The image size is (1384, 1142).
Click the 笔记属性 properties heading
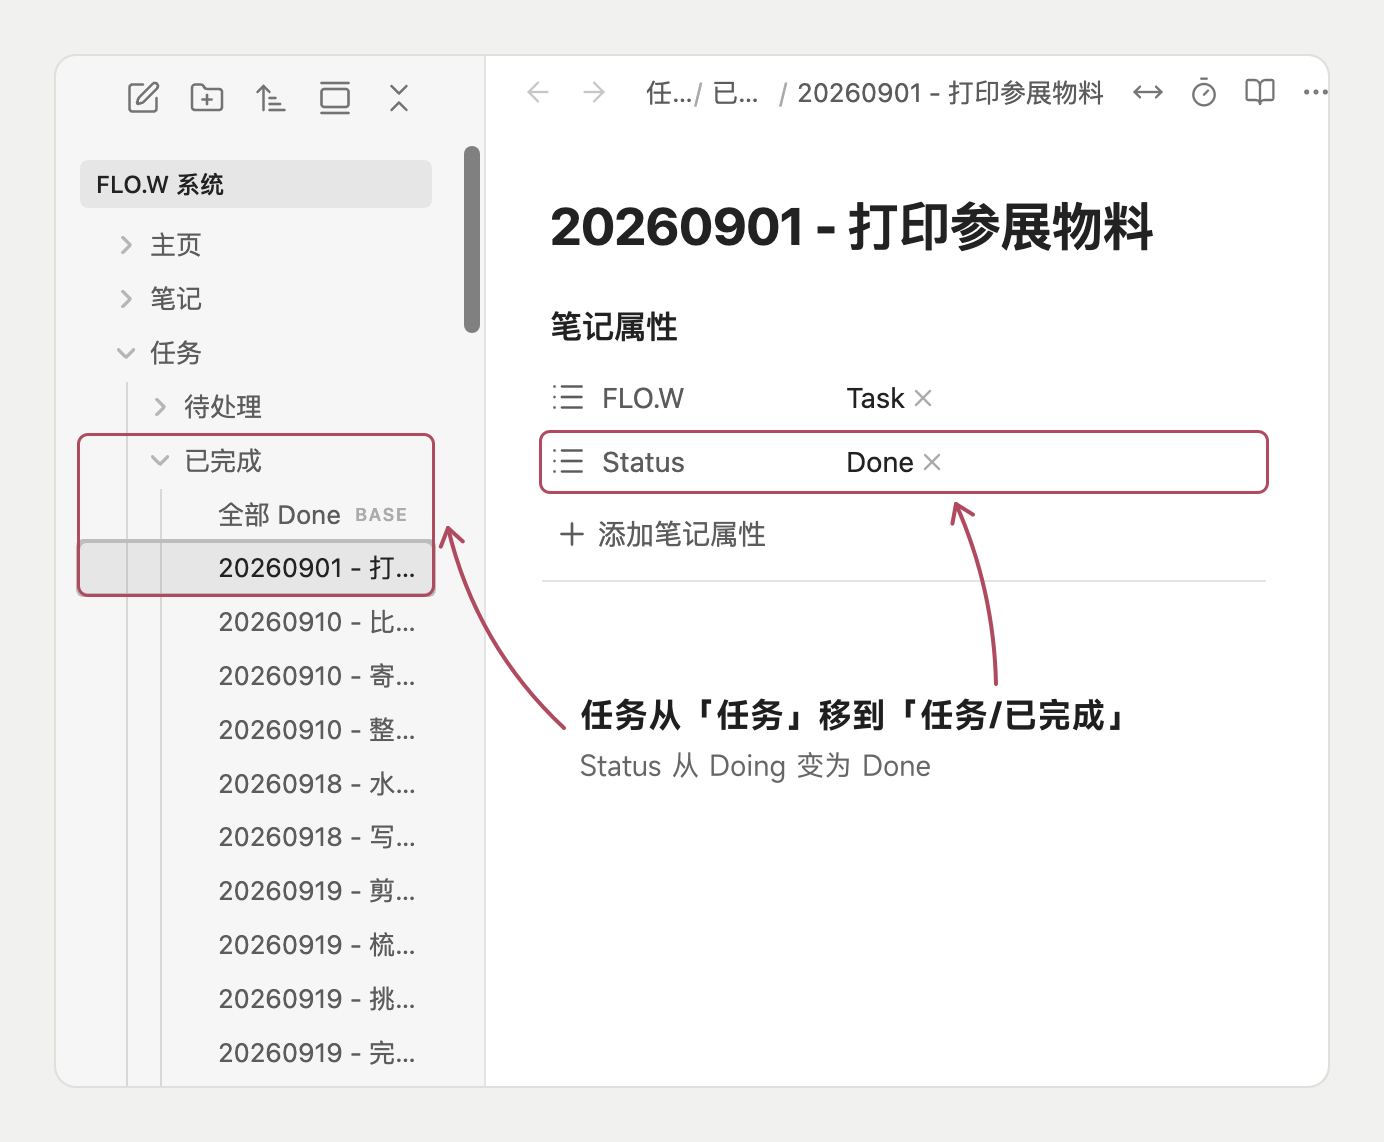614,327
